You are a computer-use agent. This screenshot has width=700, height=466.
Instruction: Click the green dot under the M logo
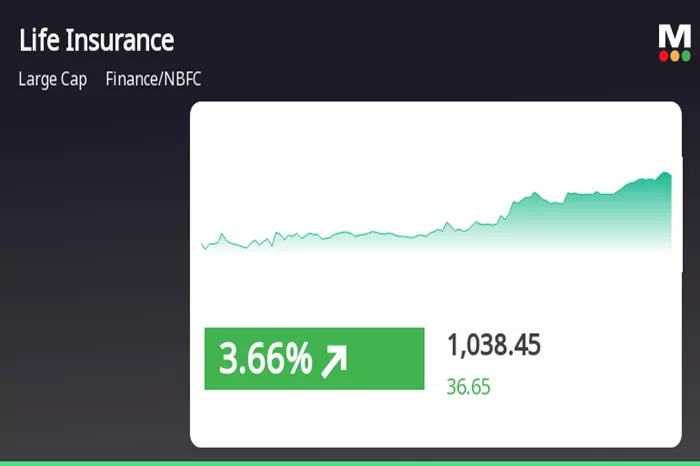[x=686, y=56]
